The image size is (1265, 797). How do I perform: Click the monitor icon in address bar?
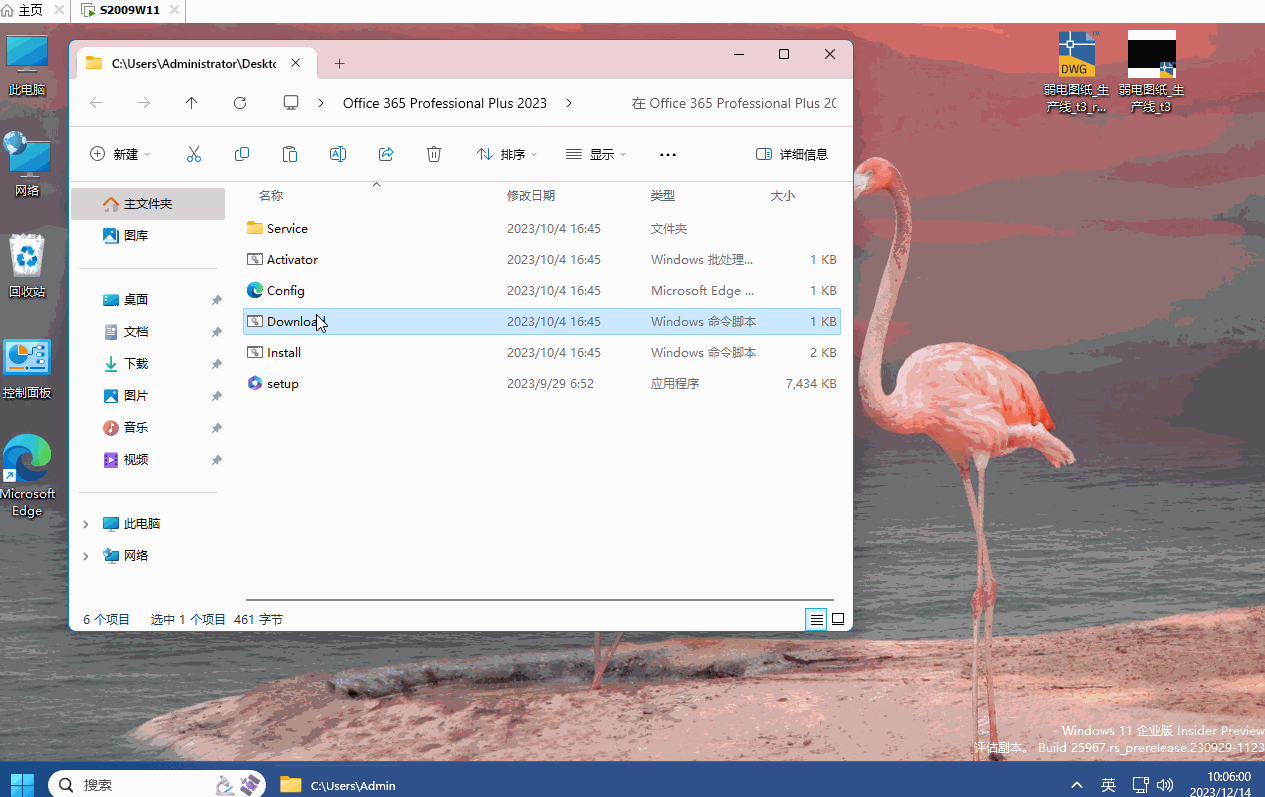point(291,103)
